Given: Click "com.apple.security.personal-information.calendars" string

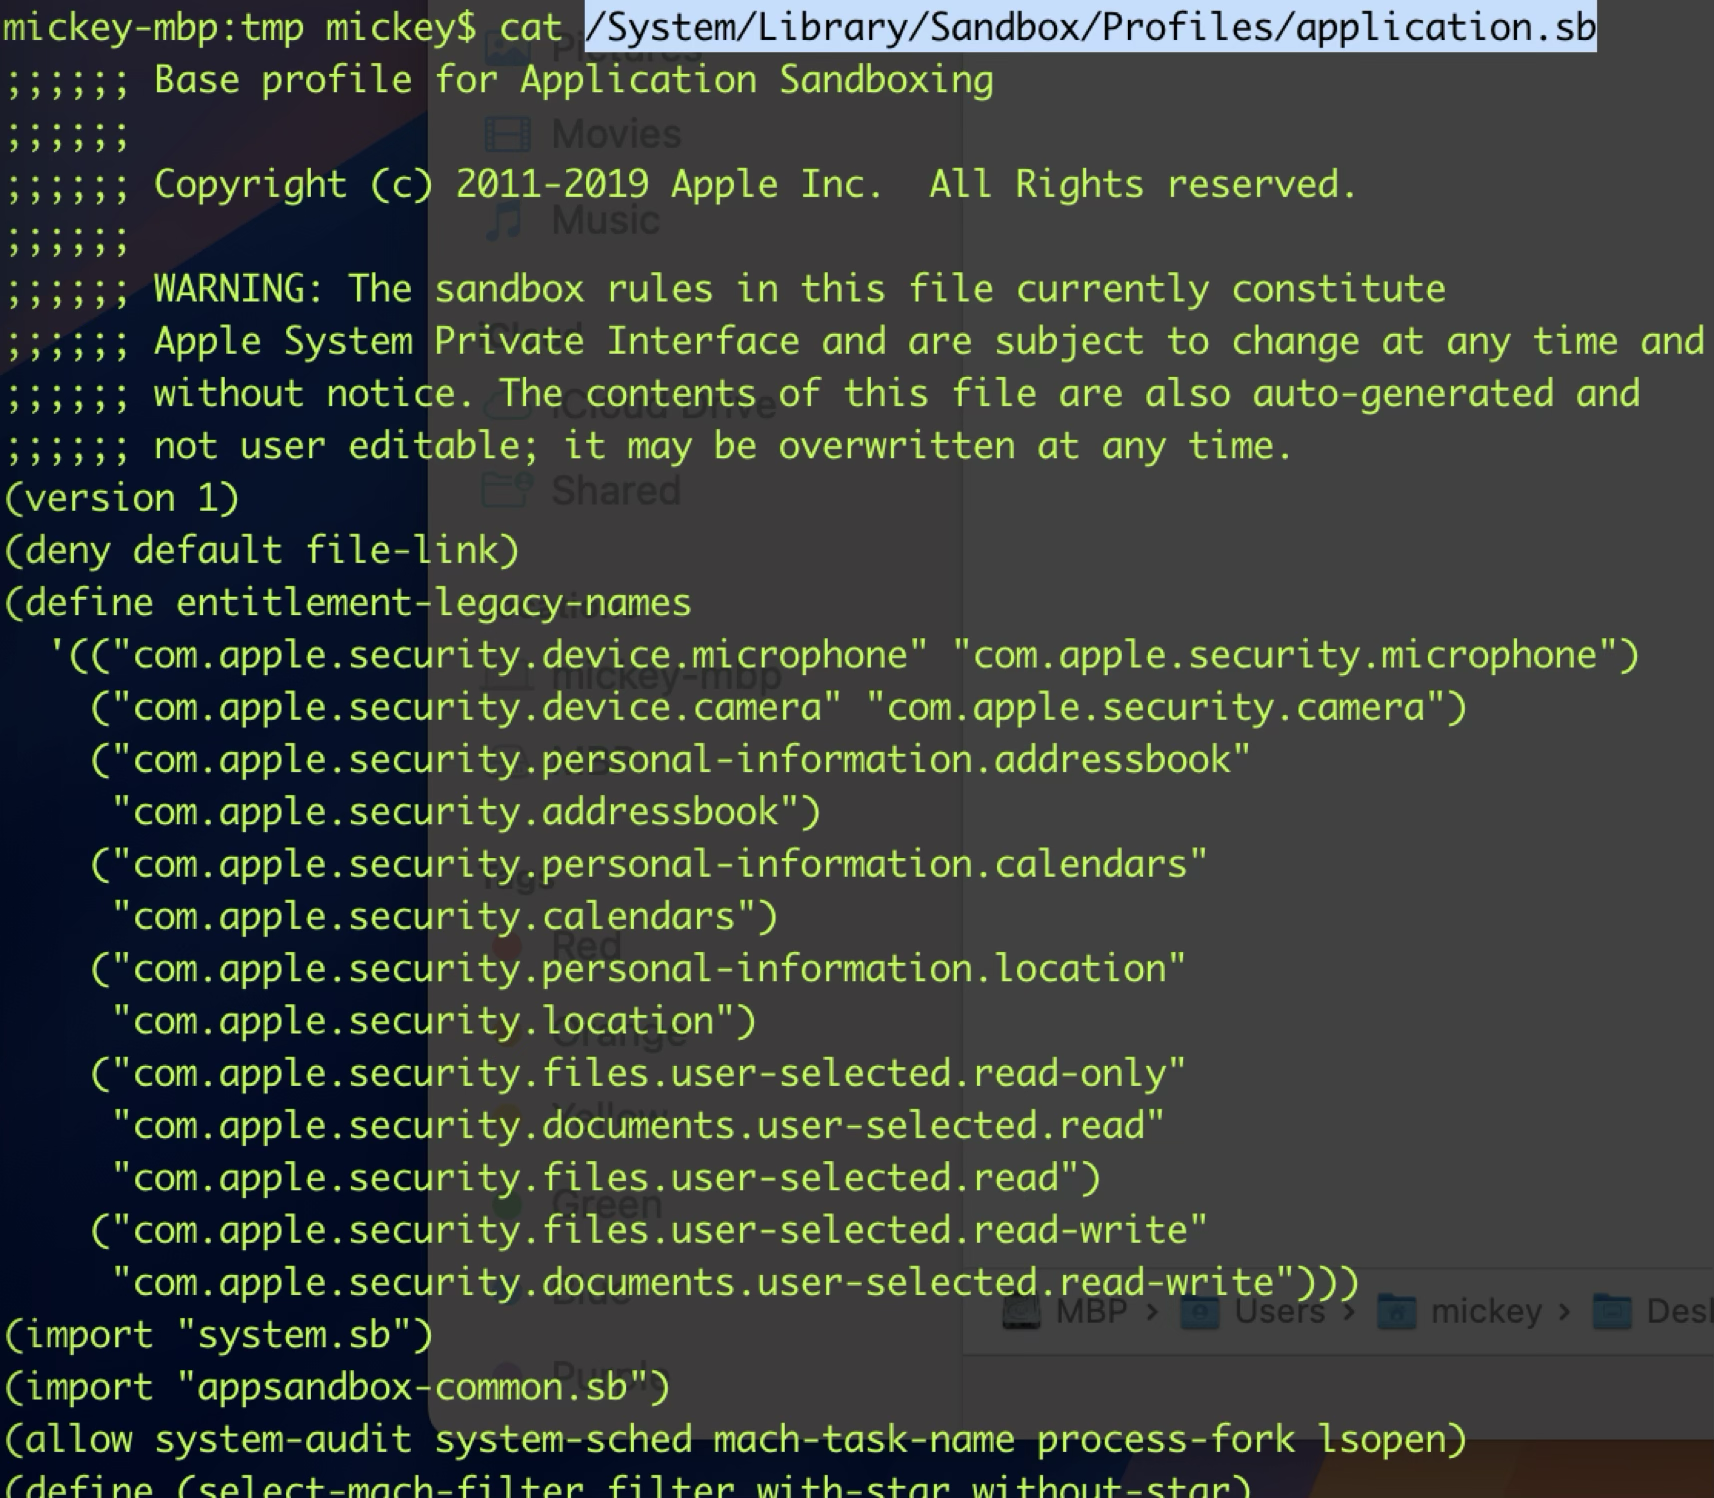Looking at the screenshot, I should (x=659, y=864).
